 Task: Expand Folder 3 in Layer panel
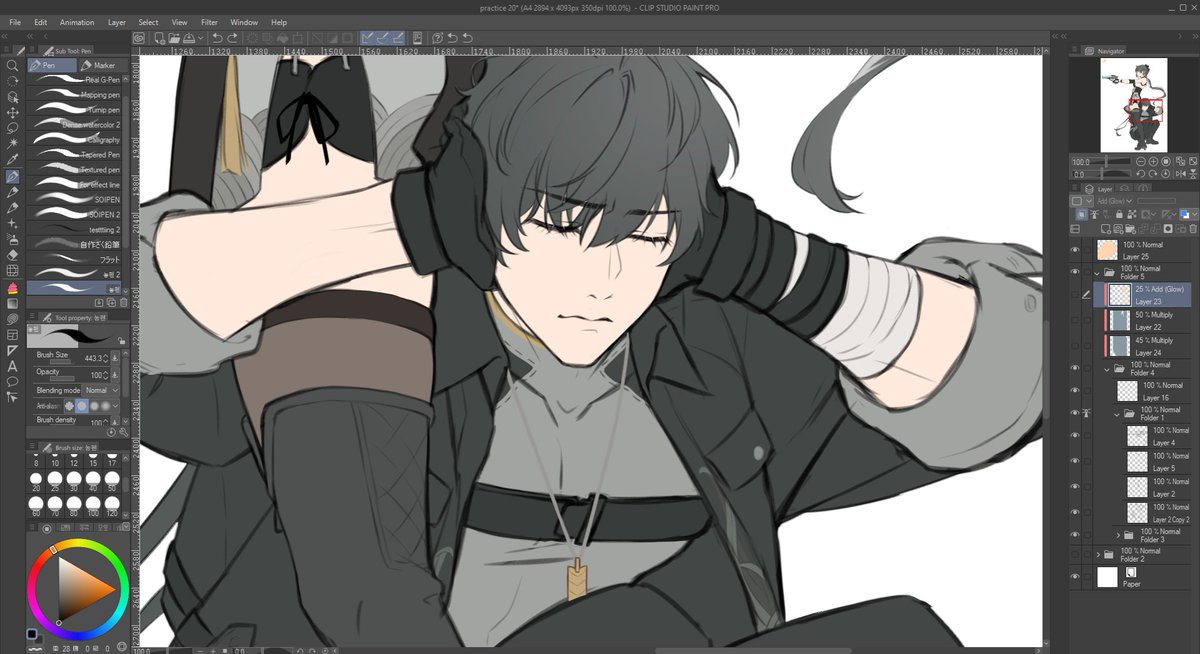click(1118, 535)
